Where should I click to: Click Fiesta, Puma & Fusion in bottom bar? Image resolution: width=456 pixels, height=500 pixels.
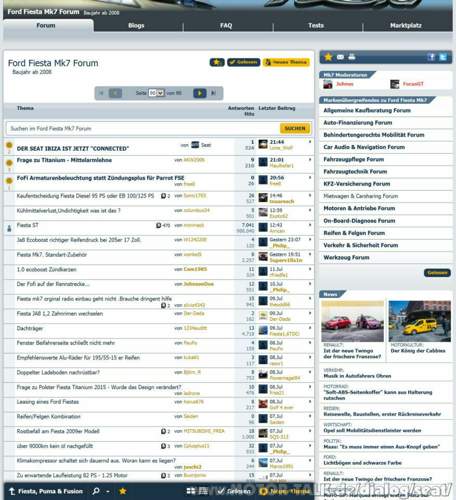[x=50, y=491]
